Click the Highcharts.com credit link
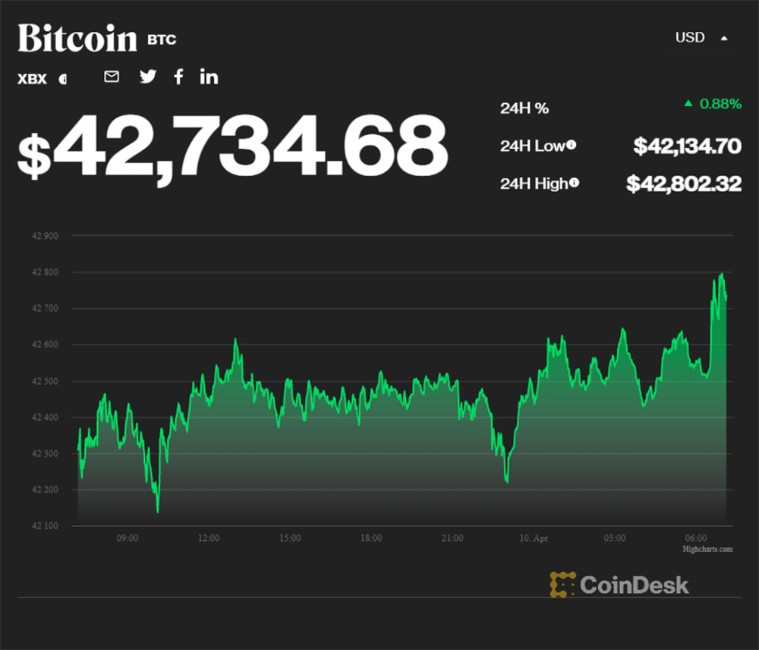 click(x=708, y=549)
